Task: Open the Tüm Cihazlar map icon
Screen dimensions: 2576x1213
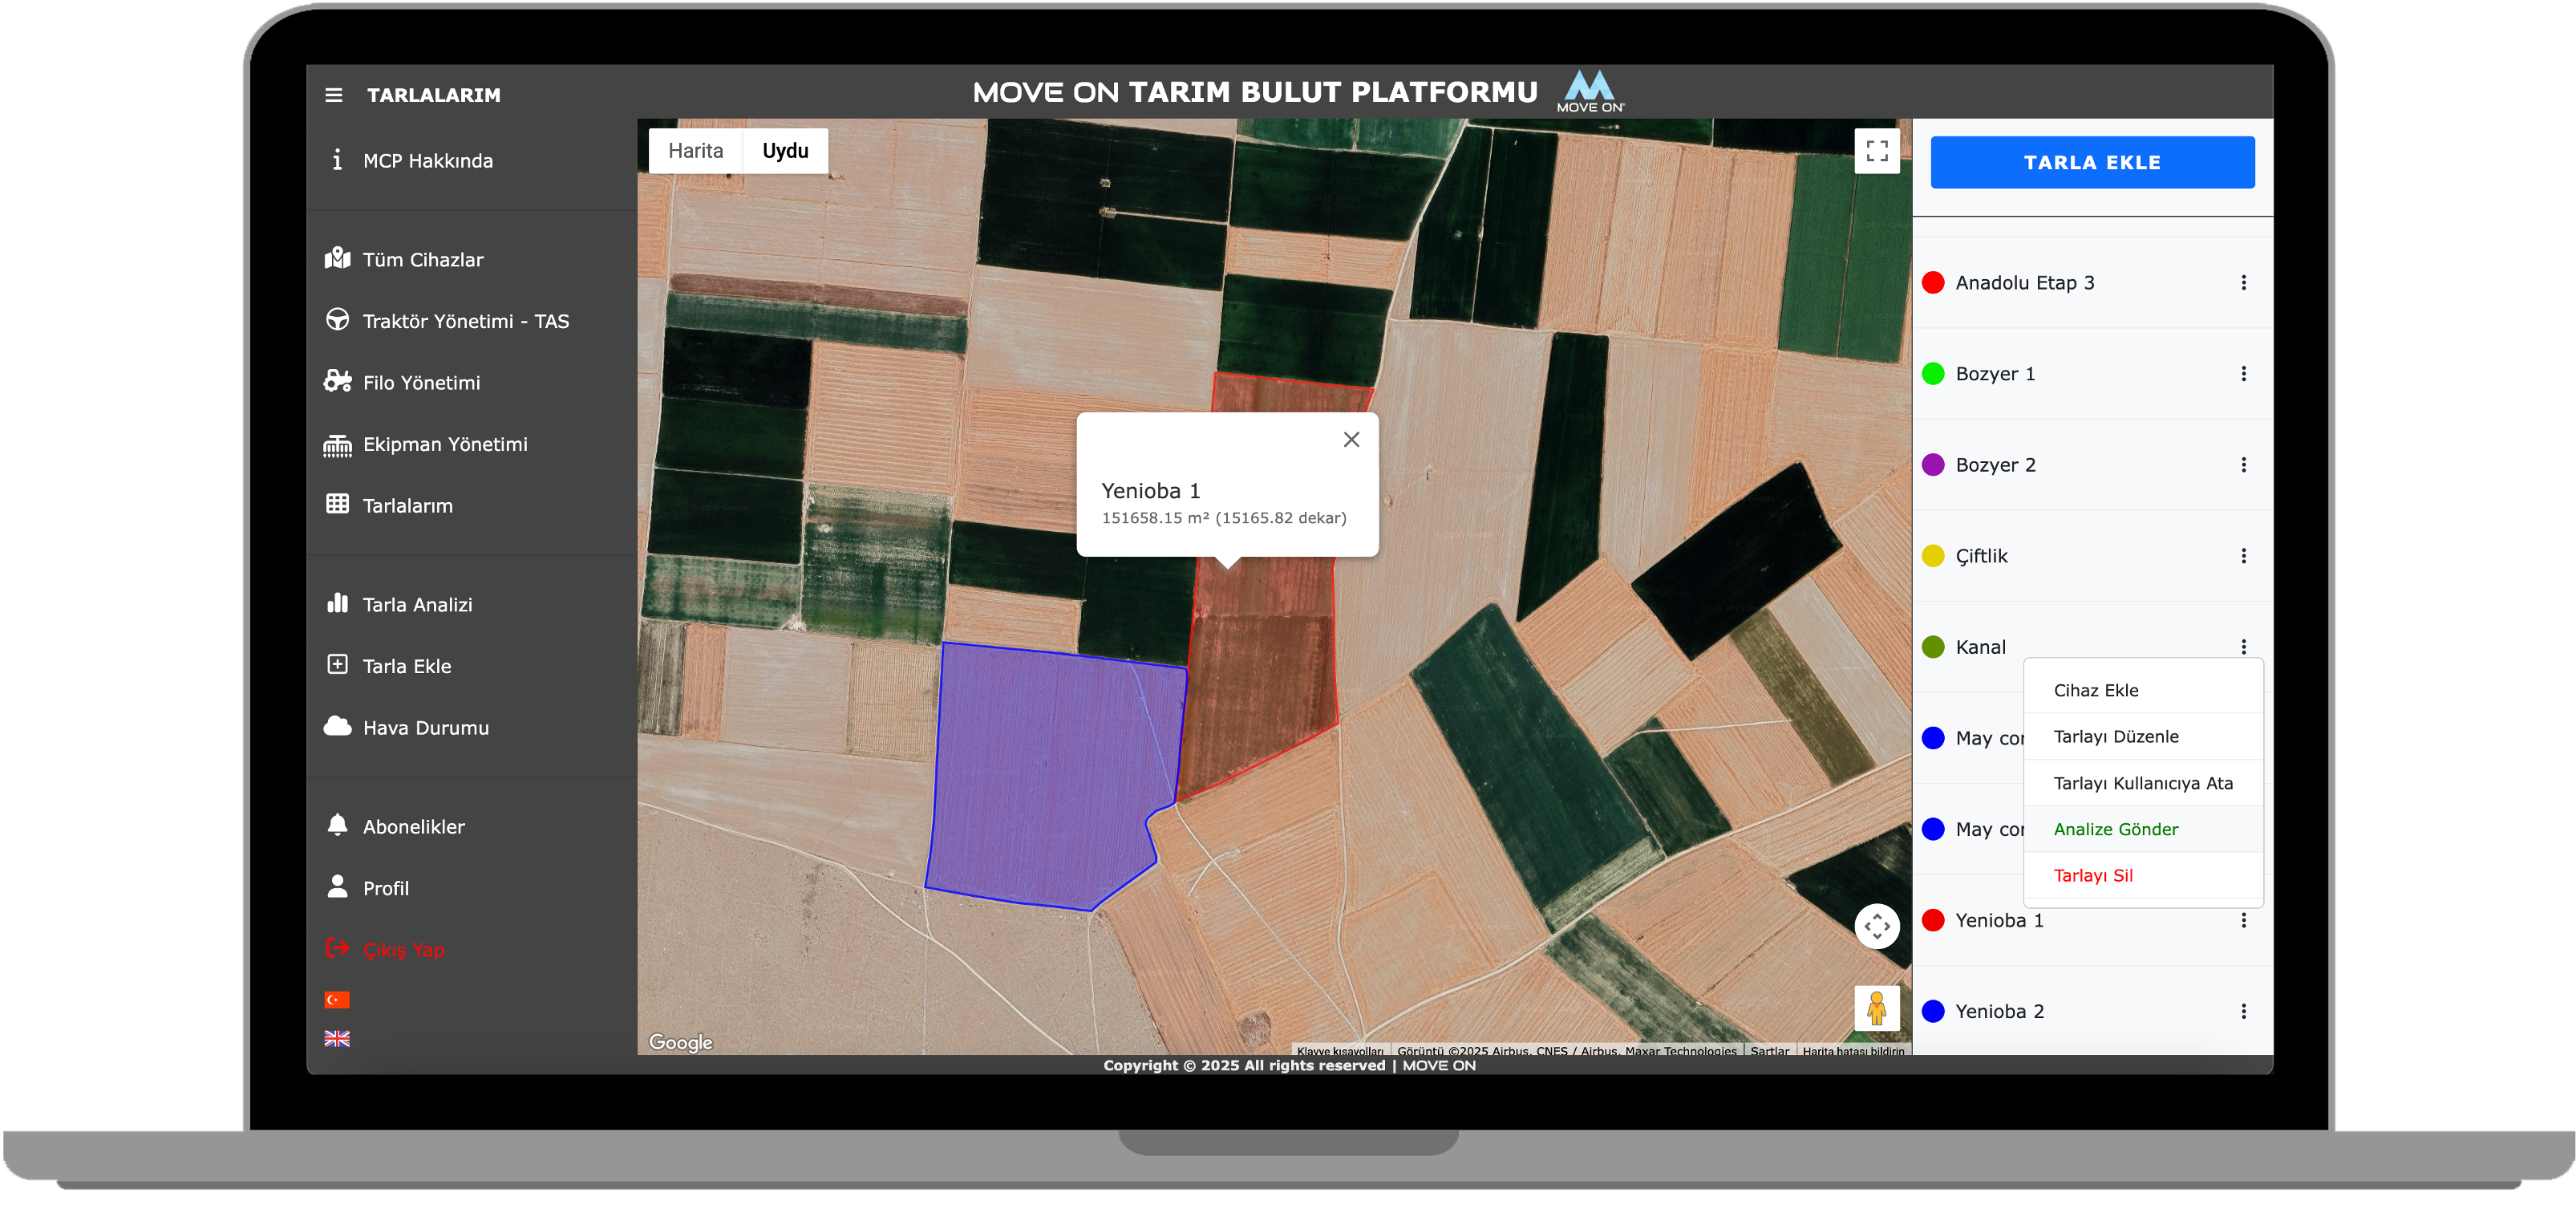Action: 337,259
